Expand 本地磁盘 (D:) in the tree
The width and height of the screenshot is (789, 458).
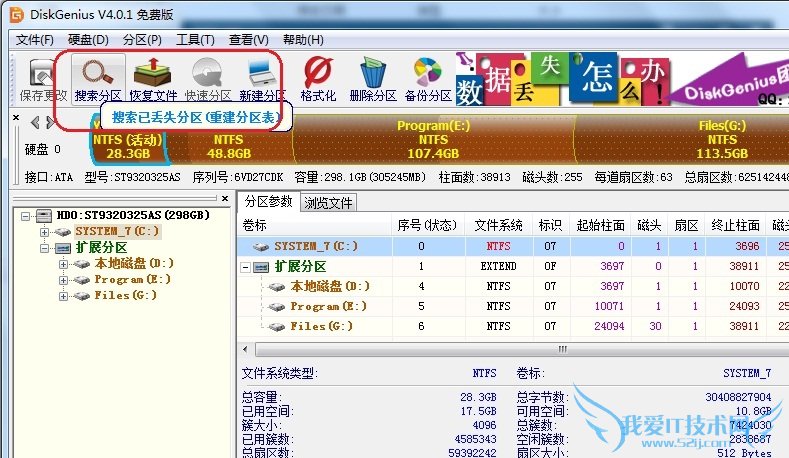pyautogui.click(x=63, y=264)
